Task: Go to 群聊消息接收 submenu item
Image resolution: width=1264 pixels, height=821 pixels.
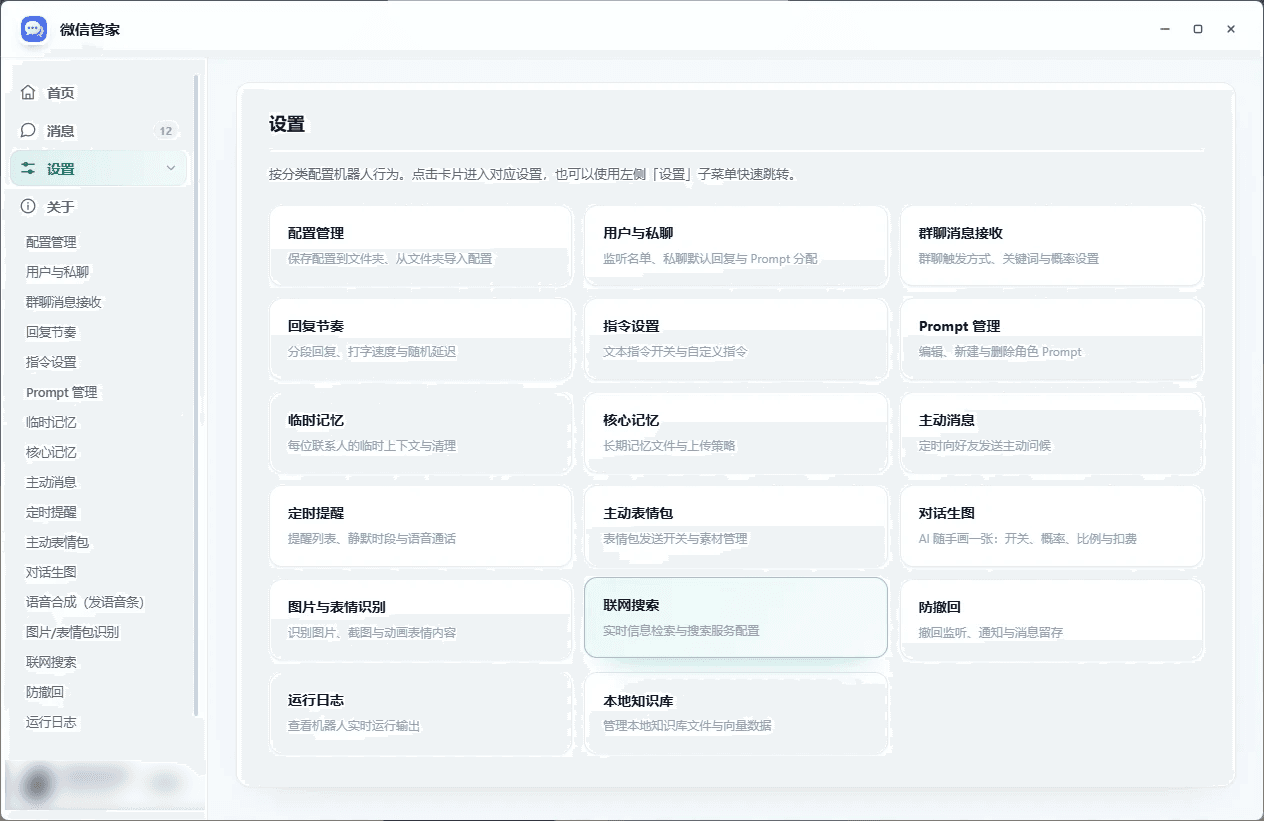Action: pyautogui.click(x=64, y=302)
